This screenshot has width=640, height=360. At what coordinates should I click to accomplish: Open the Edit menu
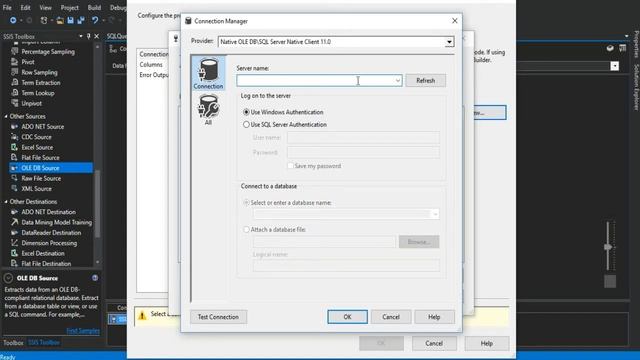25,7
